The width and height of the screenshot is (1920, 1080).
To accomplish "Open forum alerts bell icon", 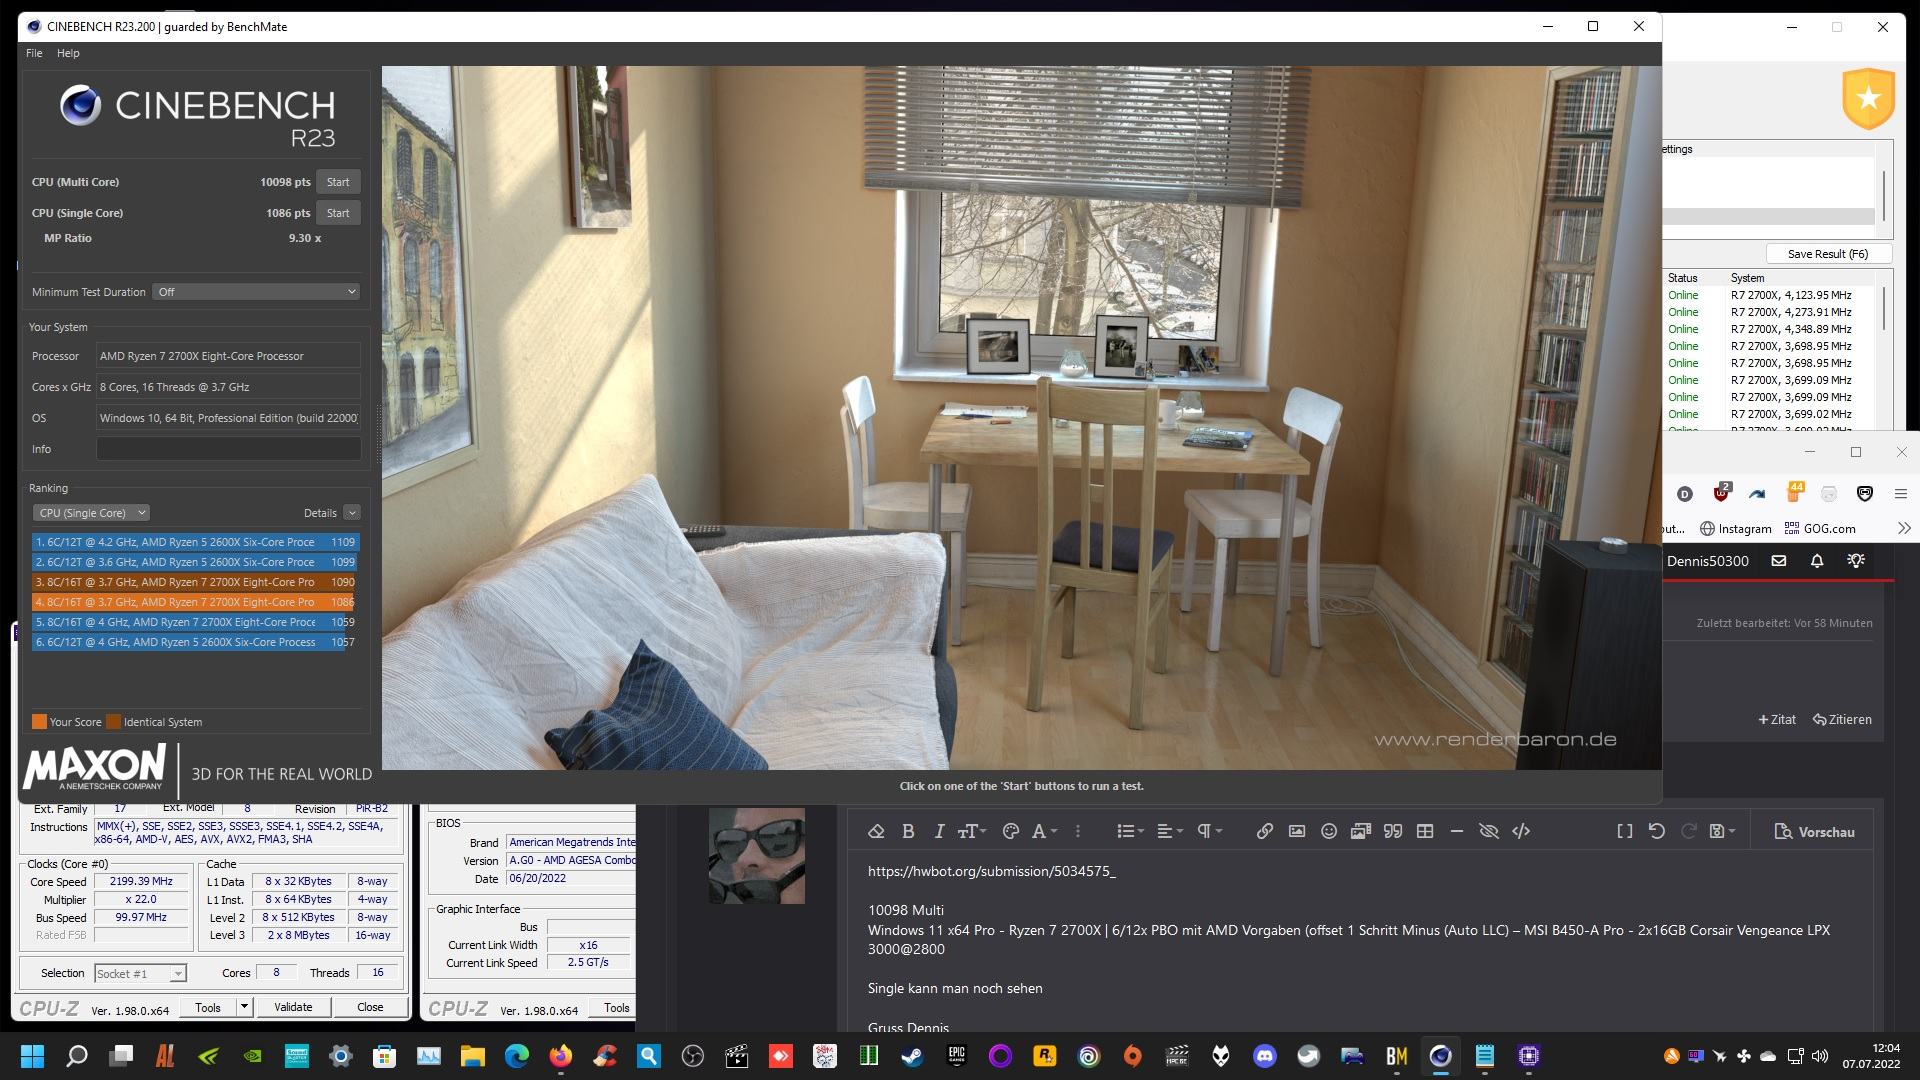I will click(1817, 561).
